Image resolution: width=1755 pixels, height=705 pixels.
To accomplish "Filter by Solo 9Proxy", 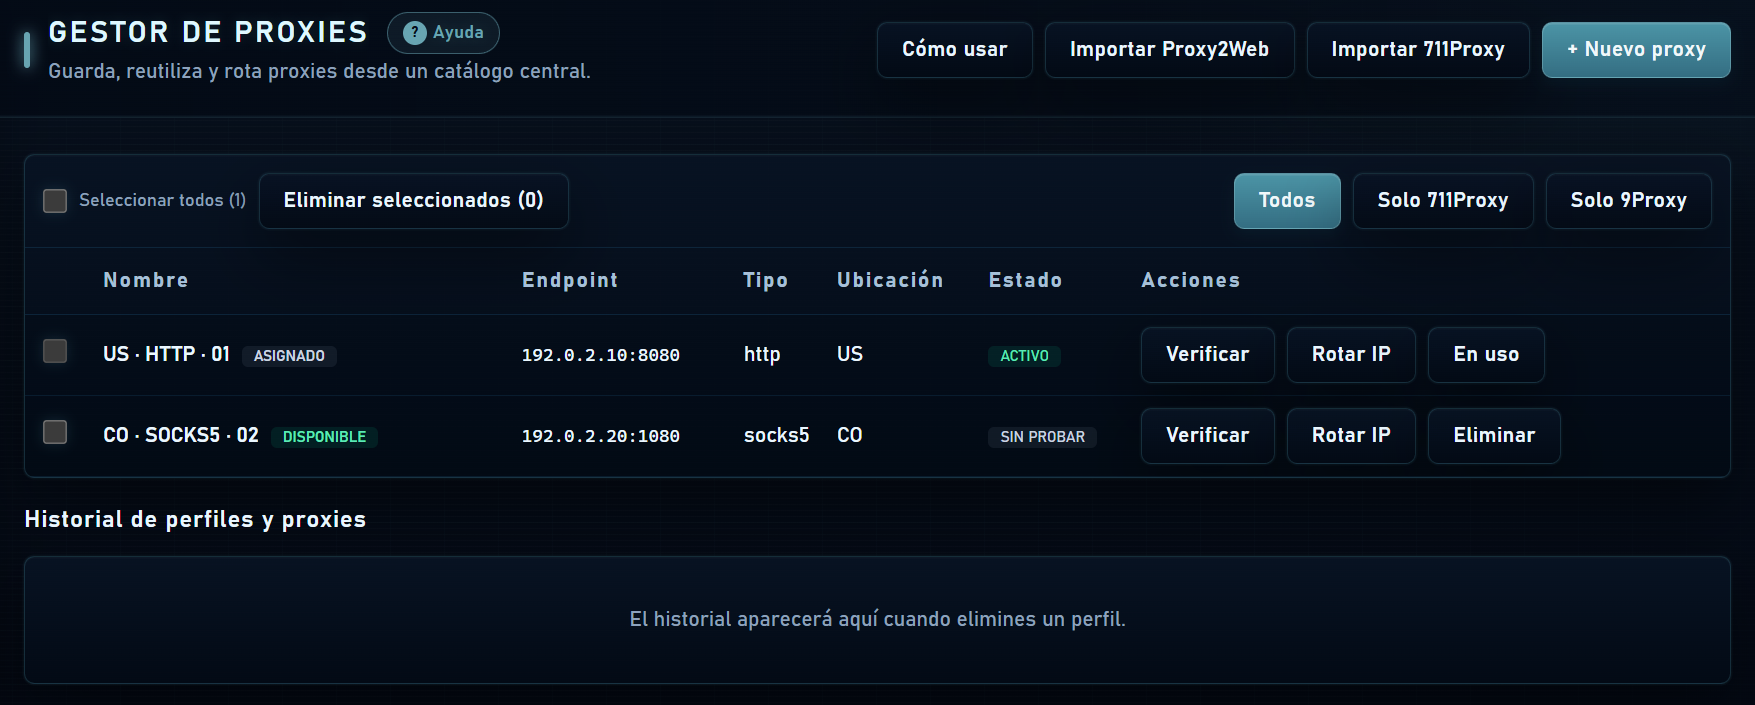I will click(1628, 201).
